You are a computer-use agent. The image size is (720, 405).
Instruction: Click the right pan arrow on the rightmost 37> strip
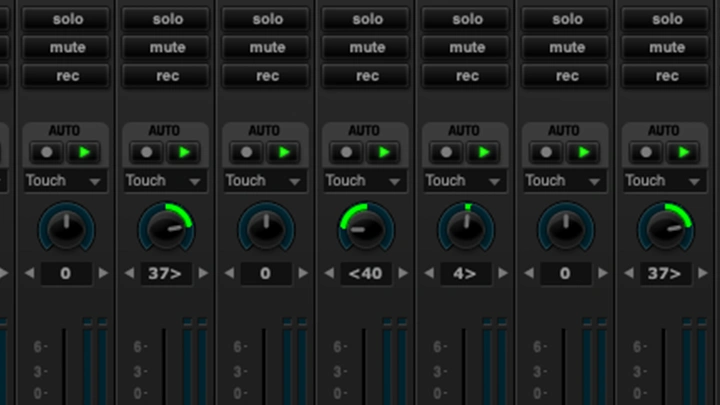703,274
